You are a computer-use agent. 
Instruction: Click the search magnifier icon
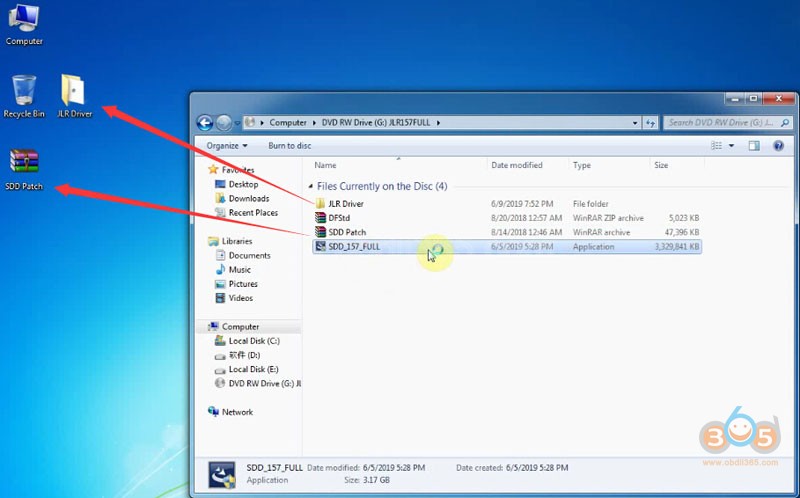[x=785, y=122]
